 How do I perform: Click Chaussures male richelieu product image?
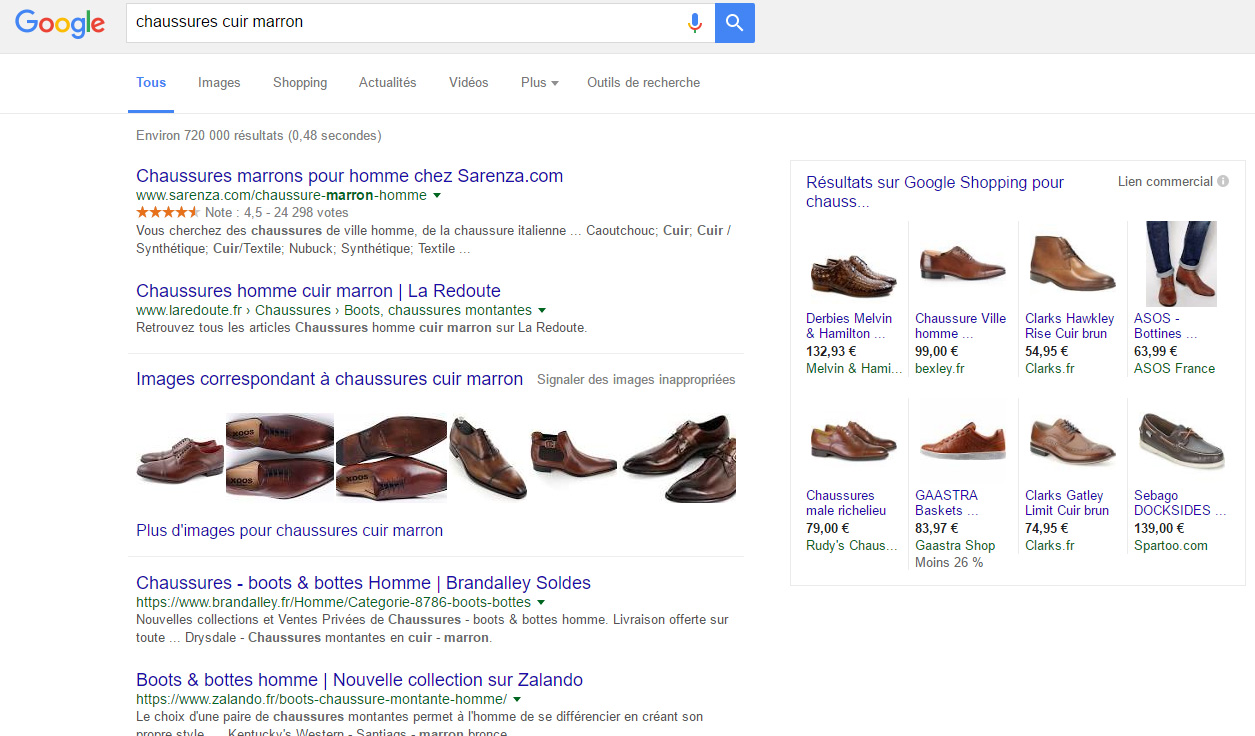(852, 441)
